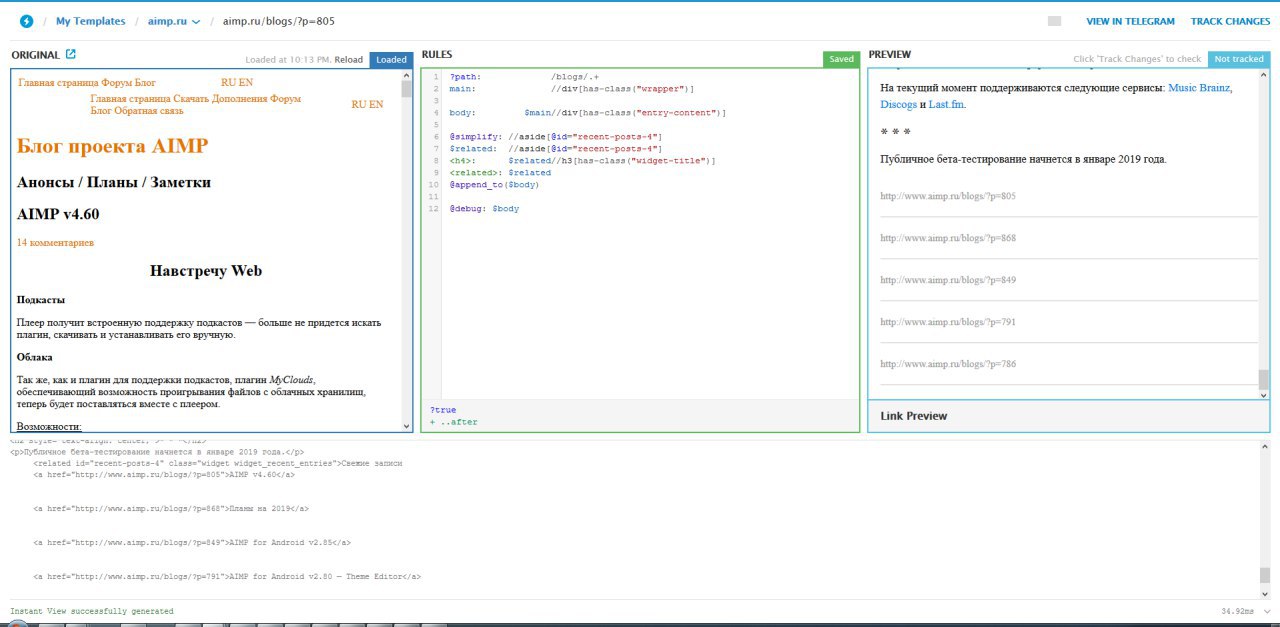Place cursor on body: entry-content rule
Screen dimensions: 1280x627
pyautogui.click(x=588, y=113)
